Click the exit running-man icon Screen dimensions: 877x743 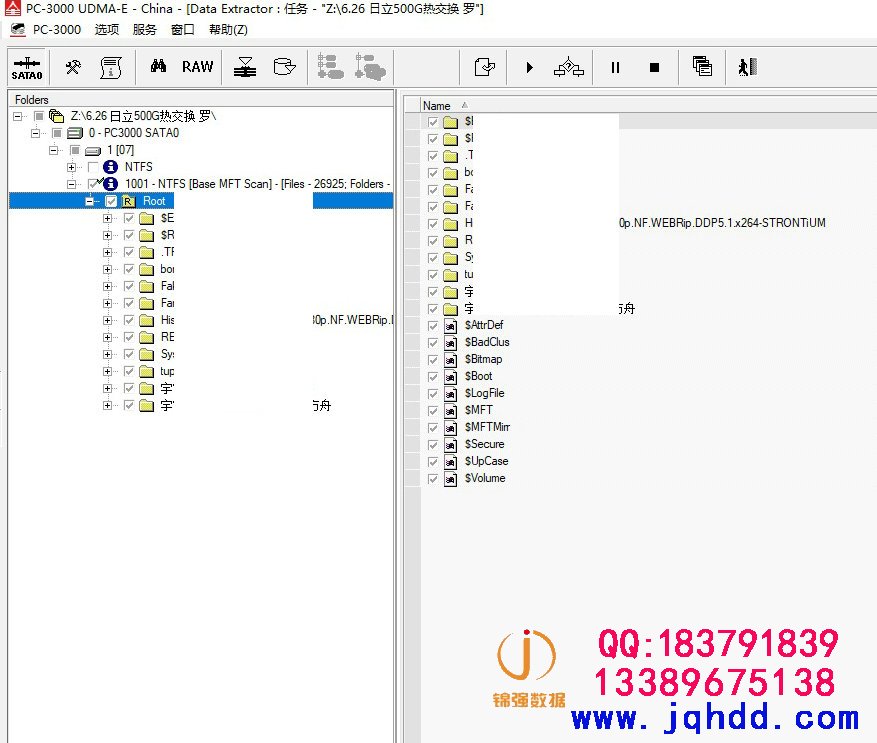pos(748,67)
